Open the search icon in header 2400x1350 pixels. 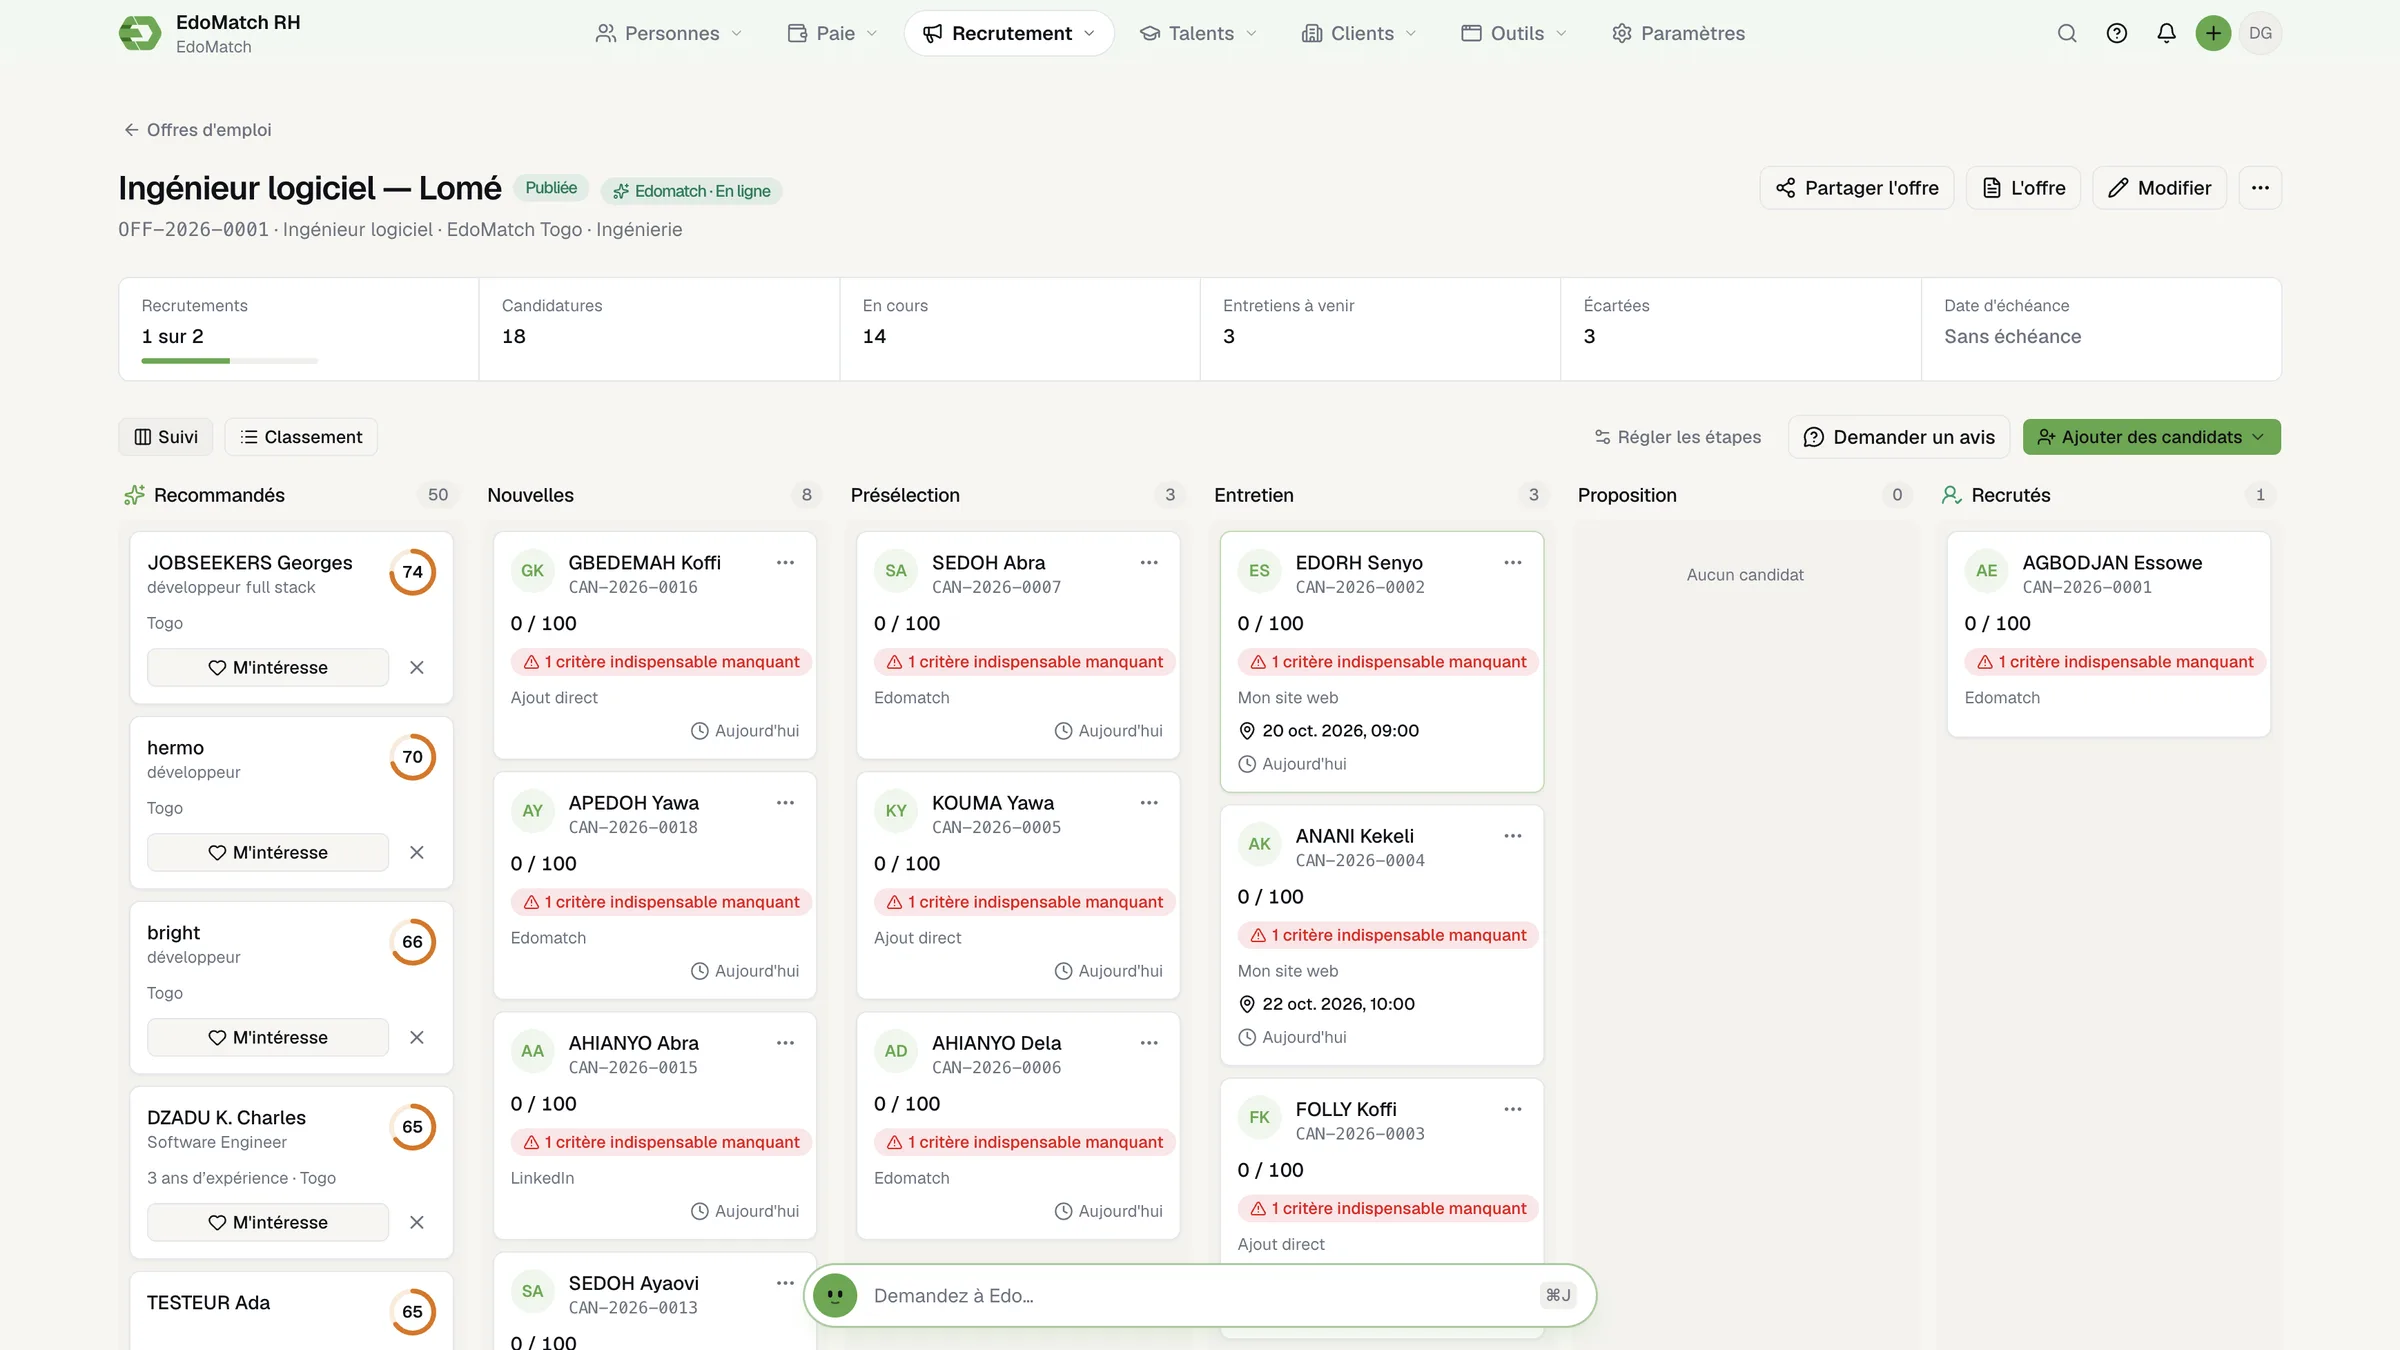click(2067, 33)
